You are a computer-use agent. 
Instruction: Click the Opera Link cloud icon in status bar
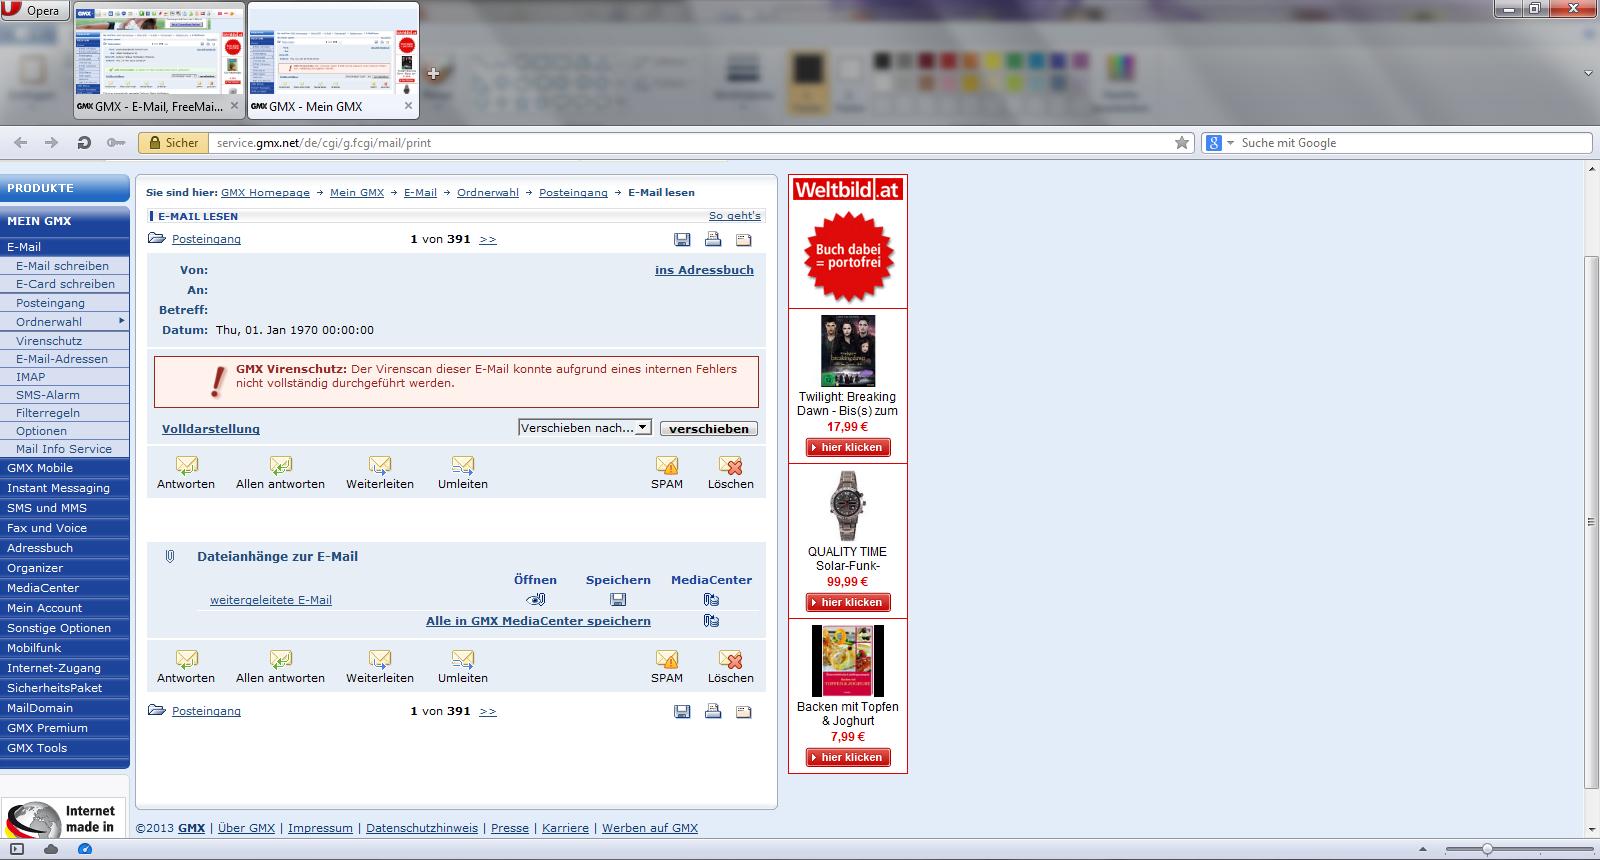pos(50,849)
